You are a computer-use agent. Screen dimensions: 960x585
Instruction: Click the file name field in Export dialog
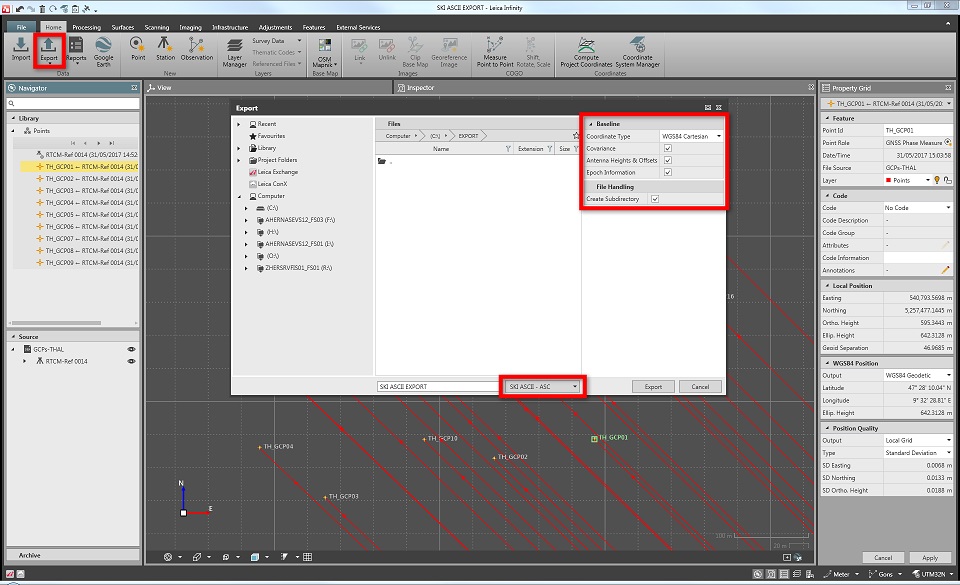[x=437, y=386]
